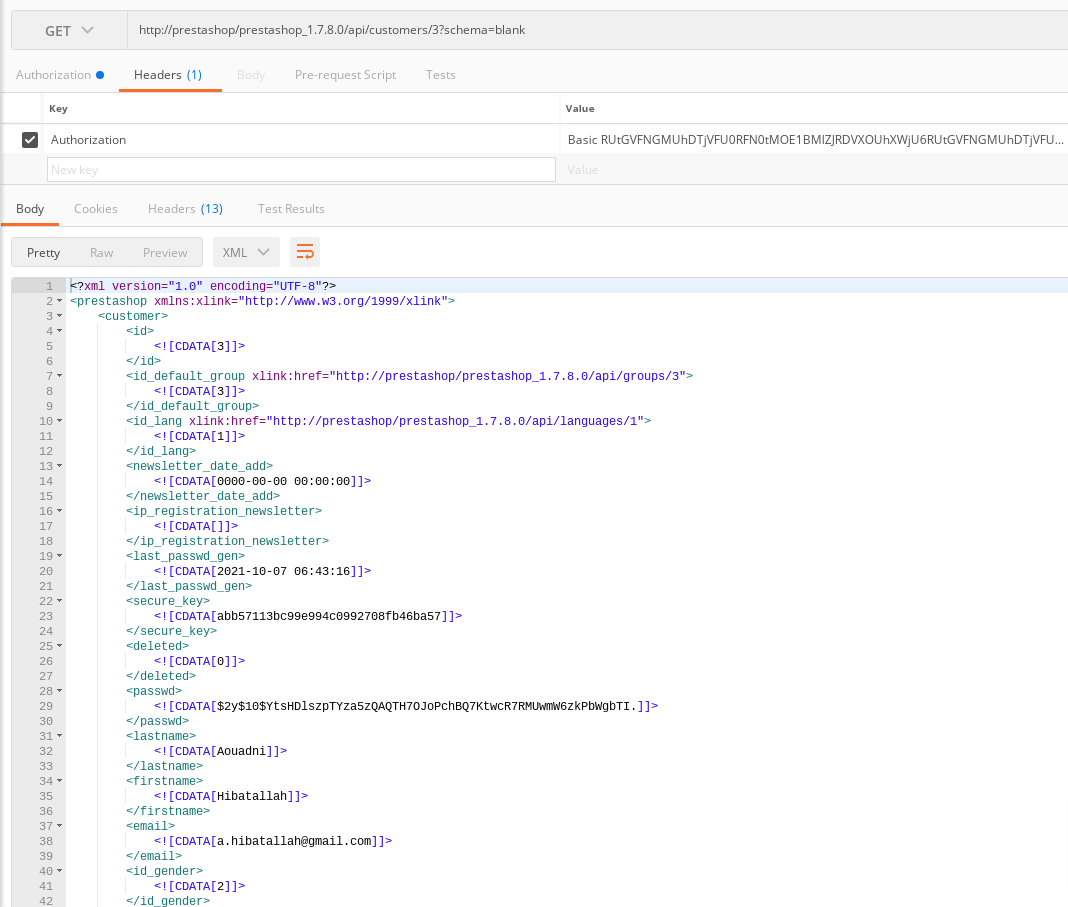Select the Pretty response view
1068x907 pixels.
click(x=43, y=252)
